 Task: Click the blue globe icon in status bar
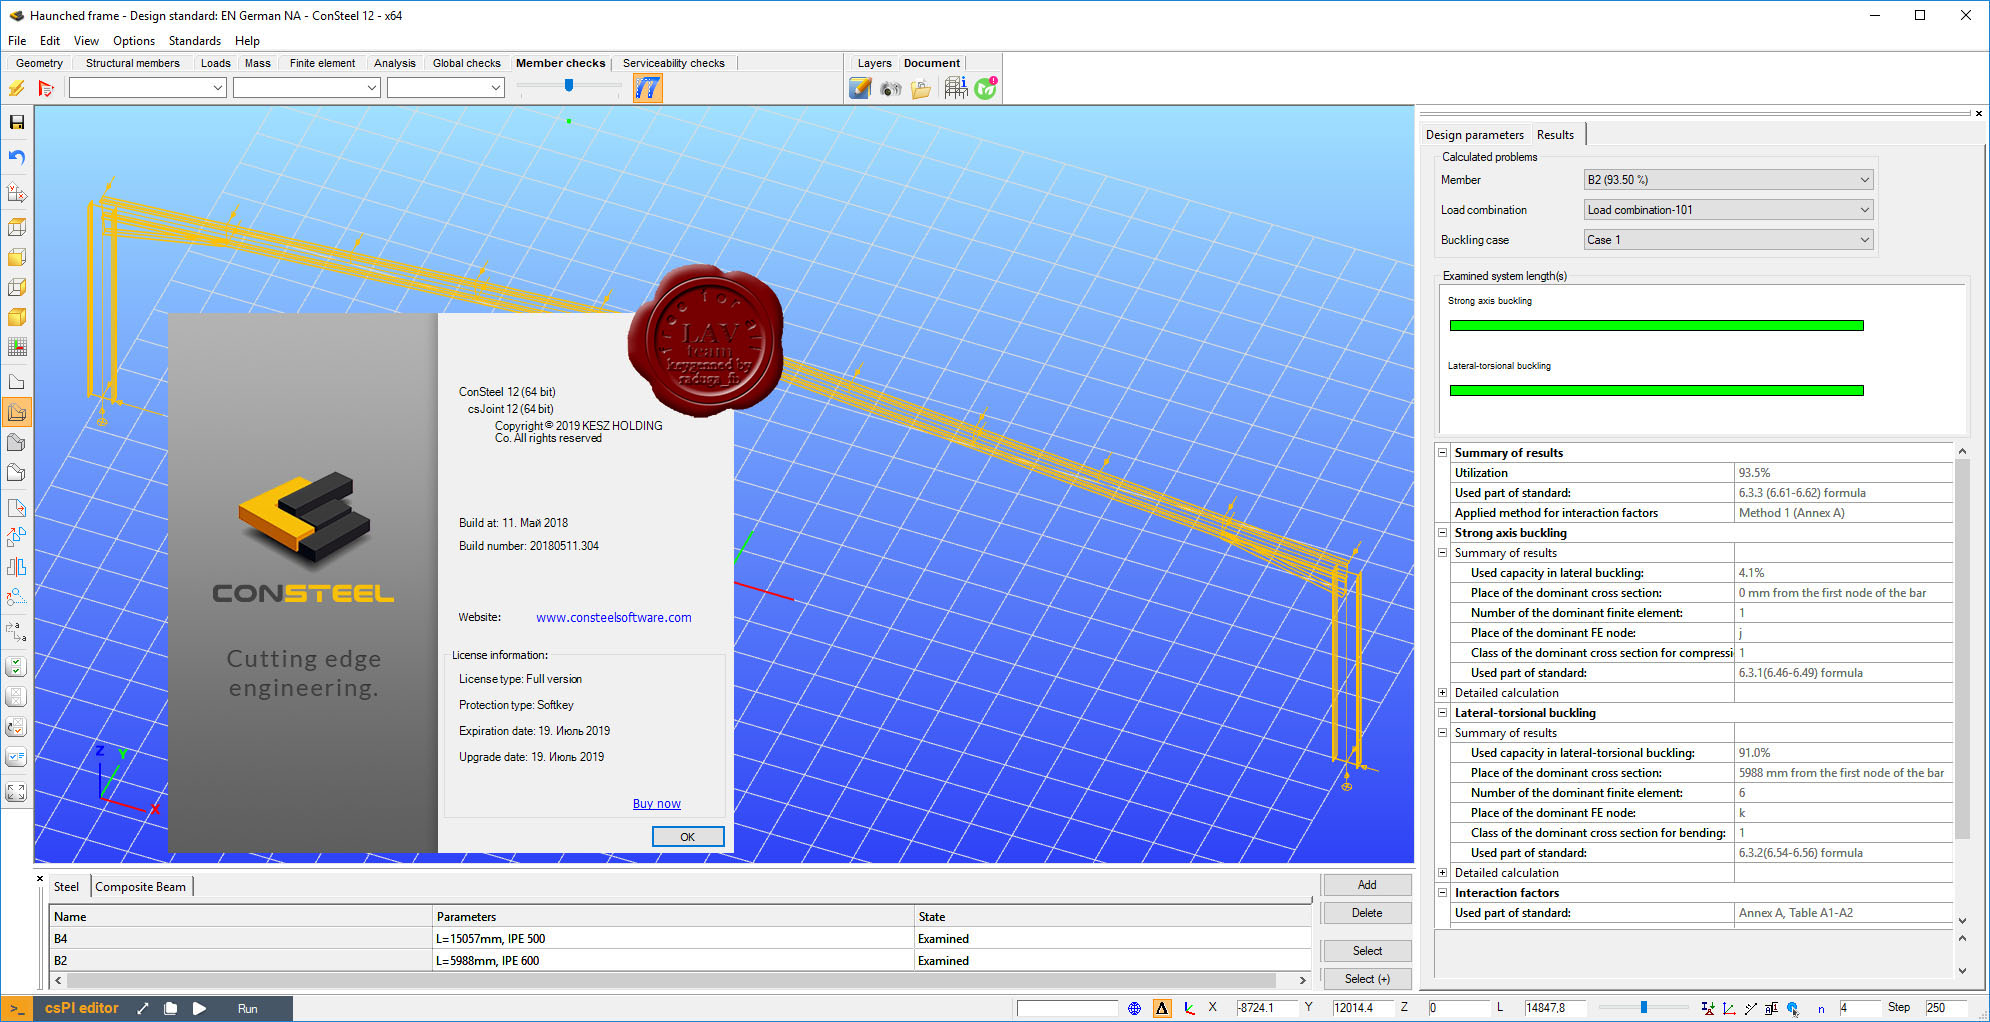(1134, 1008)
